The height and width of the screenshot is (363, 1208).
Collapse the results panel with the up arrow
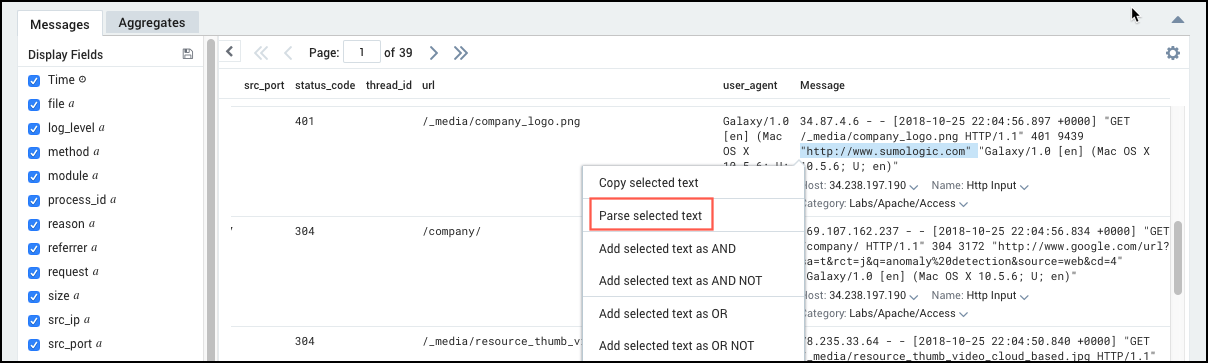[x=1178, y=20]
